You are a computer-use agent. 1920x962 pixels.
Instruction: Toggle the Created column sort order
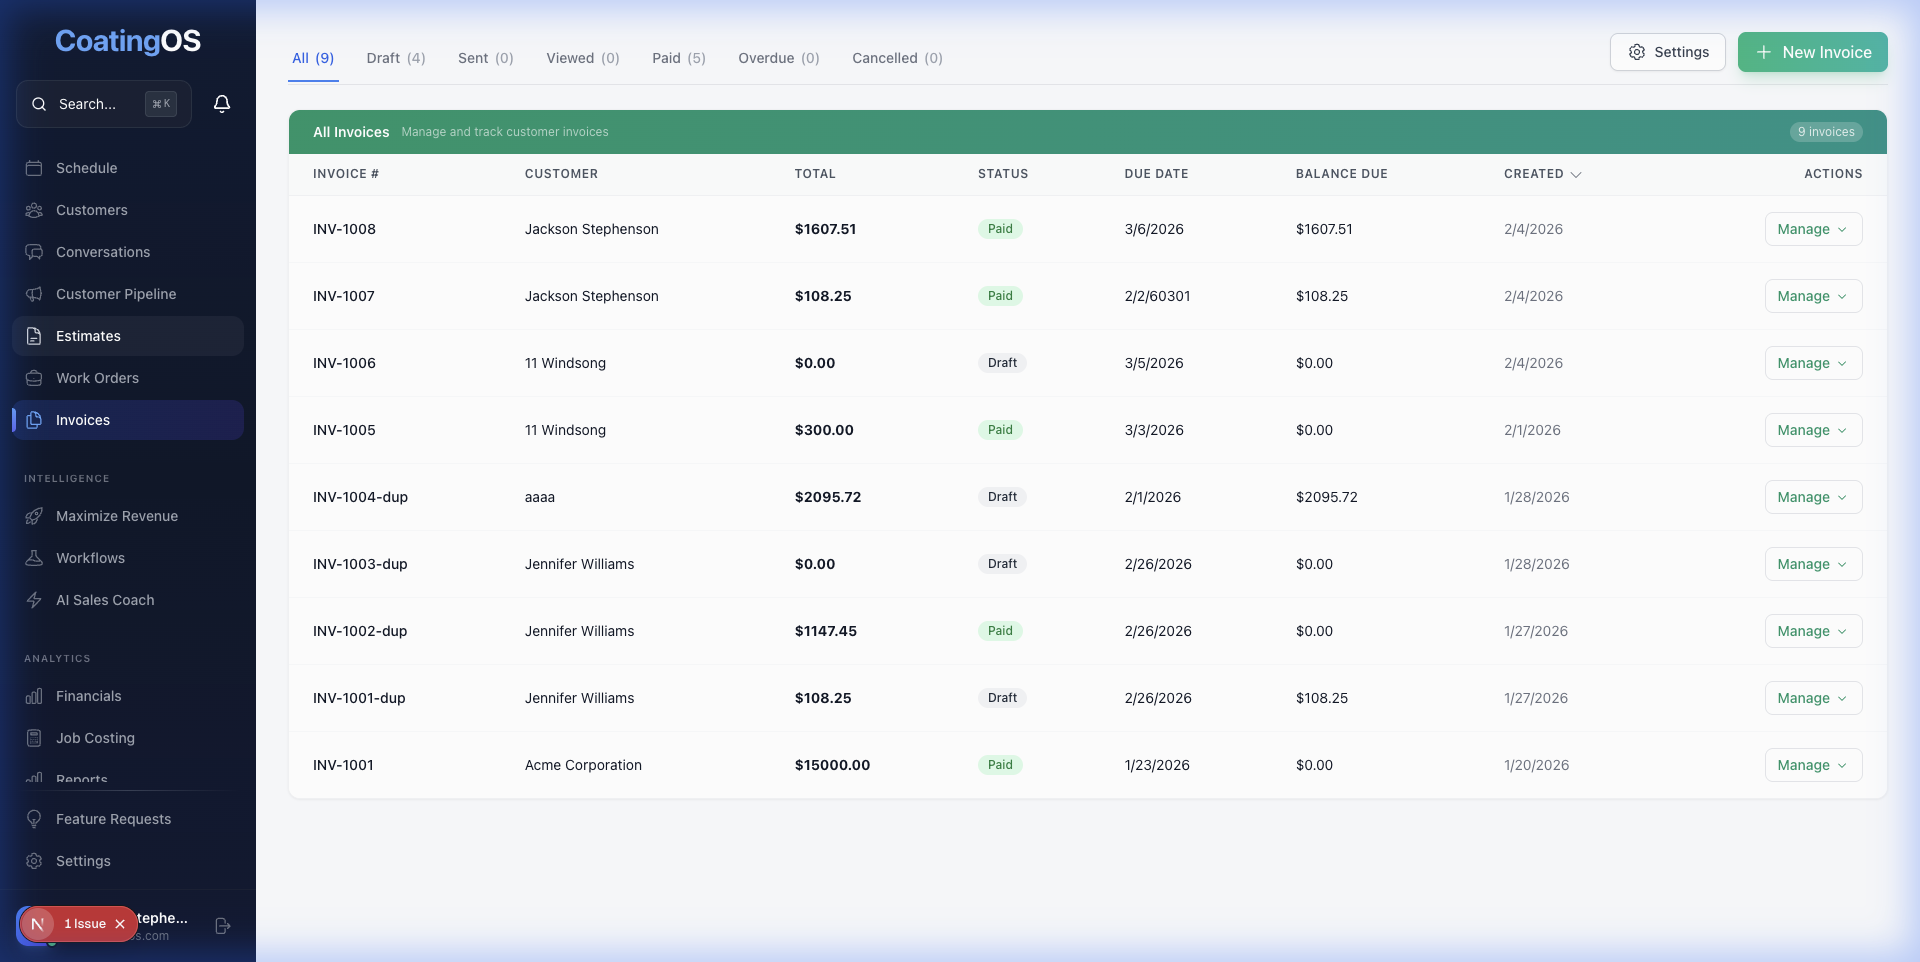(x=1541, y=173)
